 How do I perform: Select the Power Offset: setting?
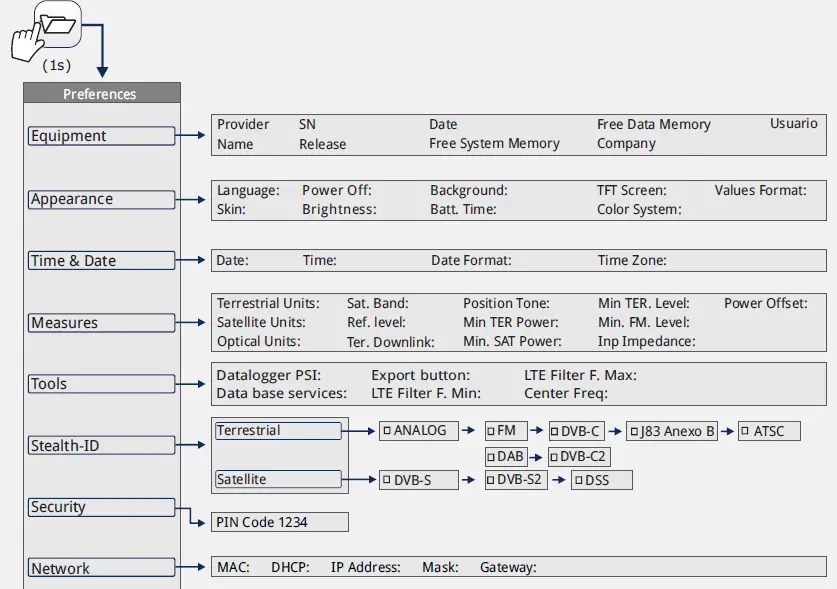tap(765, 303)
